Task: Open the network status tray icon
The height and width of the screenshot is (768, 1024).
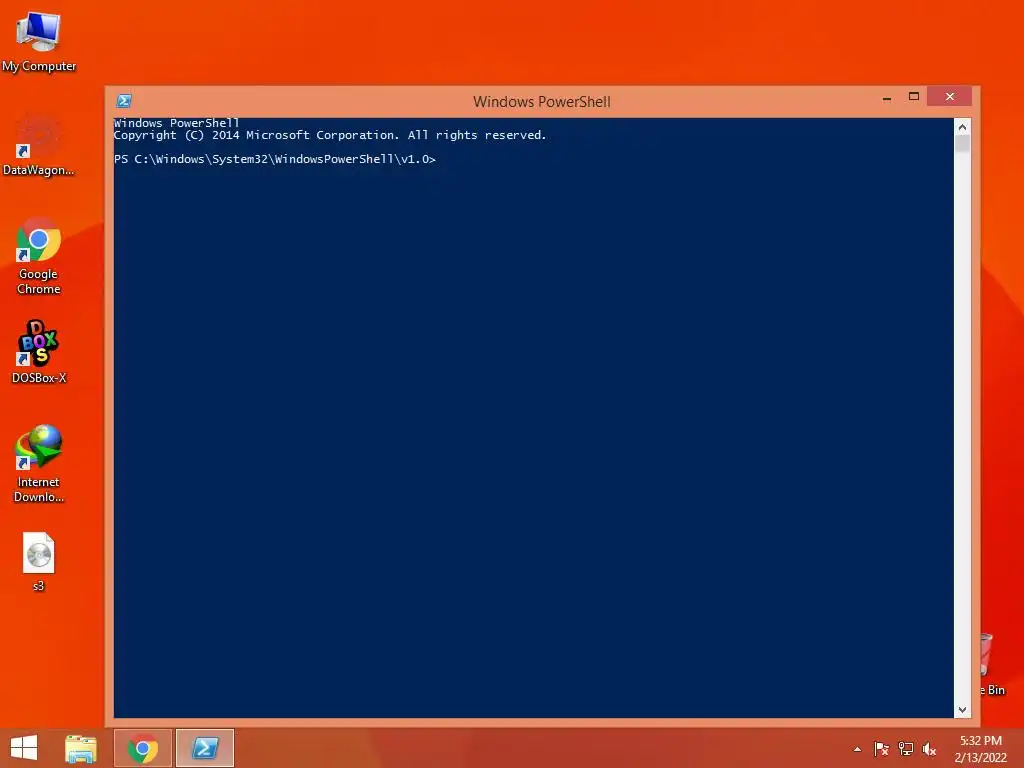Action: coord(905,749)
